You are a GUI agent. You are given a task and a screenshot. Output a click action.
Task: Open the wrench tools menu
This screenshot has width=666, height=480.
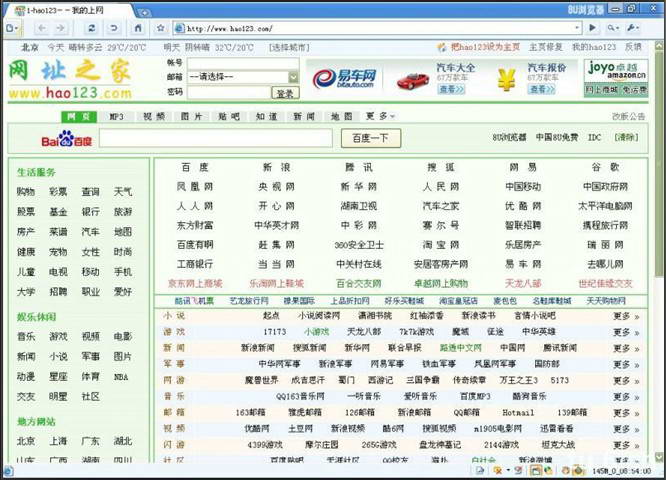(x=632, y=28)
